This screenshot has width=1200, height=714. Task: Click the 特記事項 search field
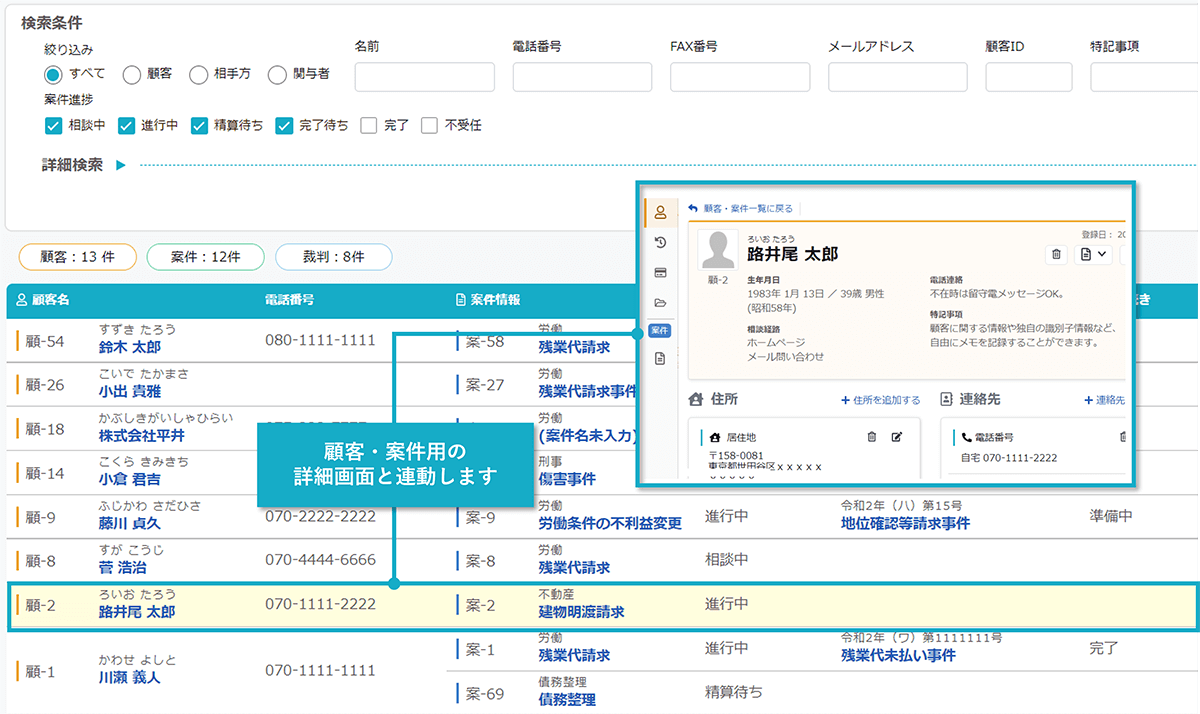pos(1145,77)
